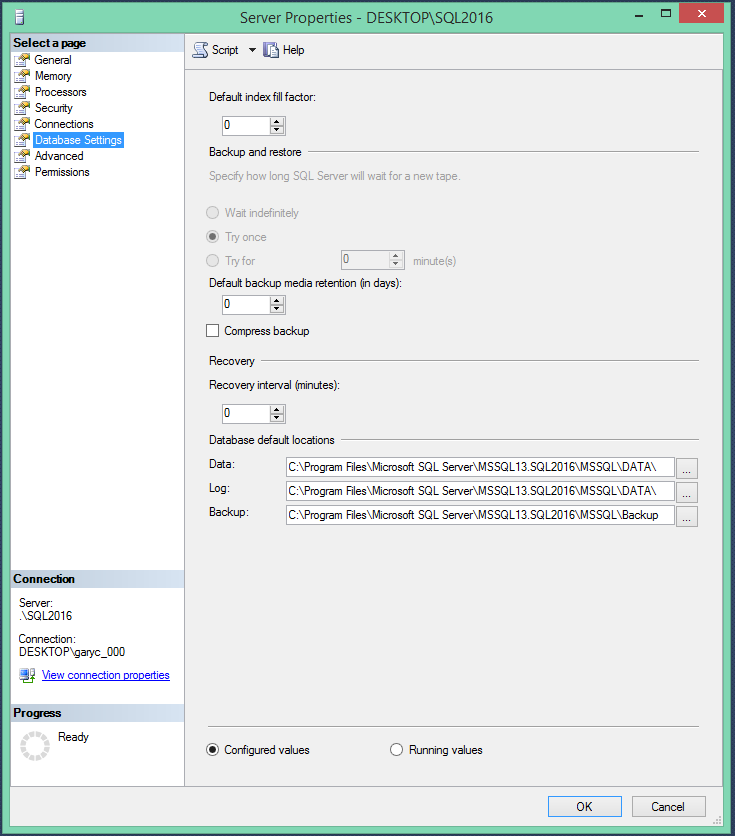Close the Server Properties window
The height and width of the screenshot is (836, 735).
pos(701,13)
